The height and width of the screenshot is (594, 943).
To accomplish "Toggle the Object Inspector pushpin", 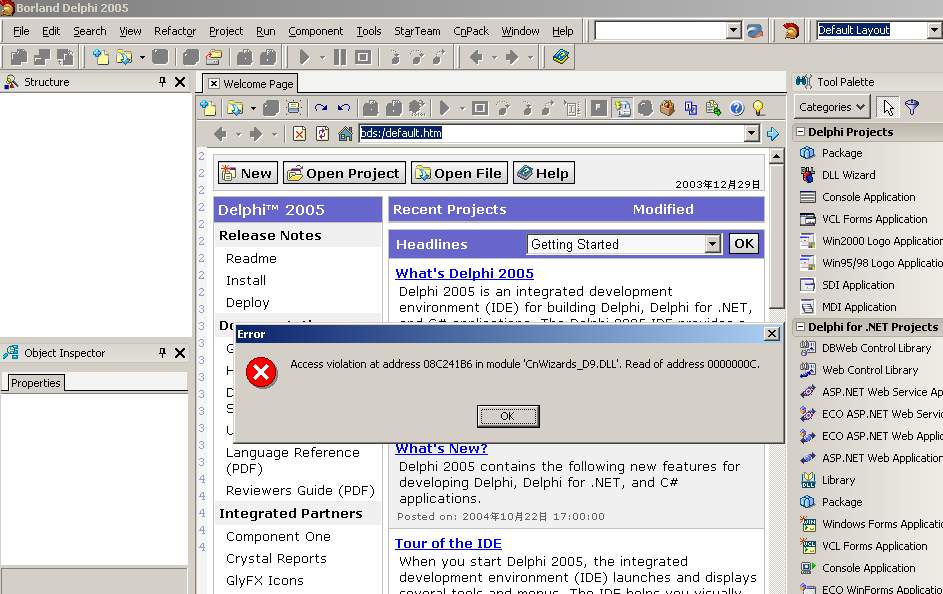I will pyautogui.click(x=162, y=353).
